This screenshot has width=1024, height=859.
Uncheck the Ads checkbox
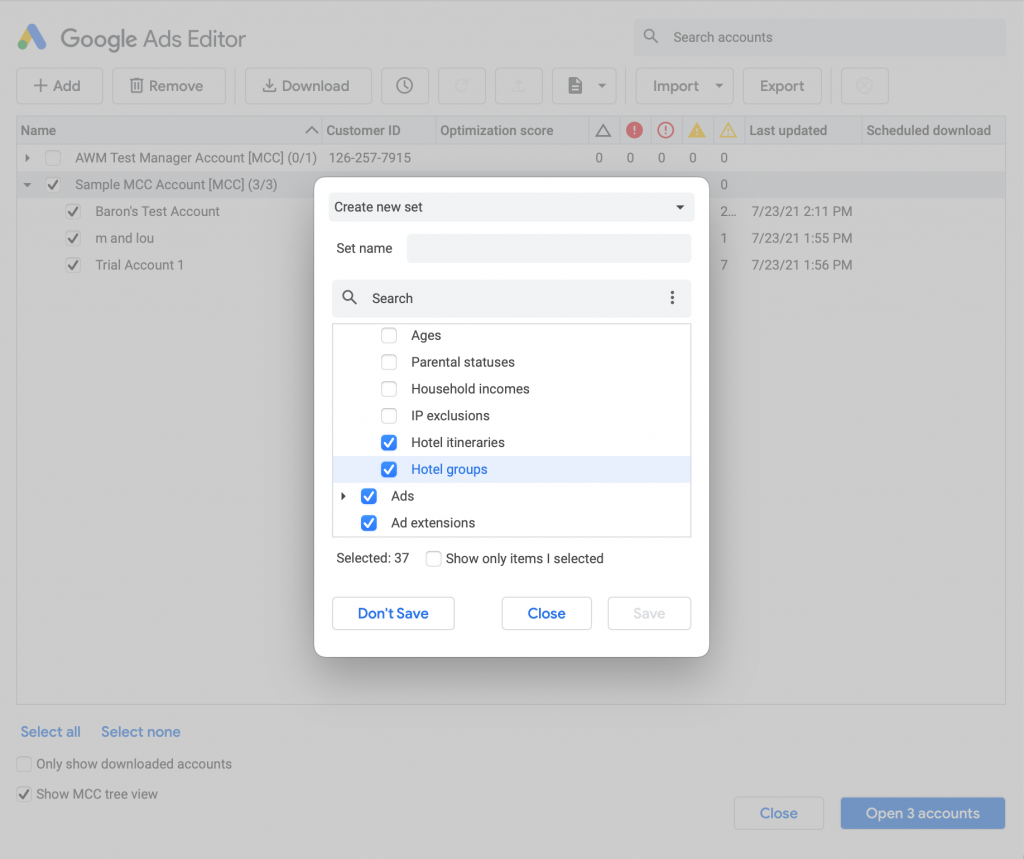click(x=368, y=496)
